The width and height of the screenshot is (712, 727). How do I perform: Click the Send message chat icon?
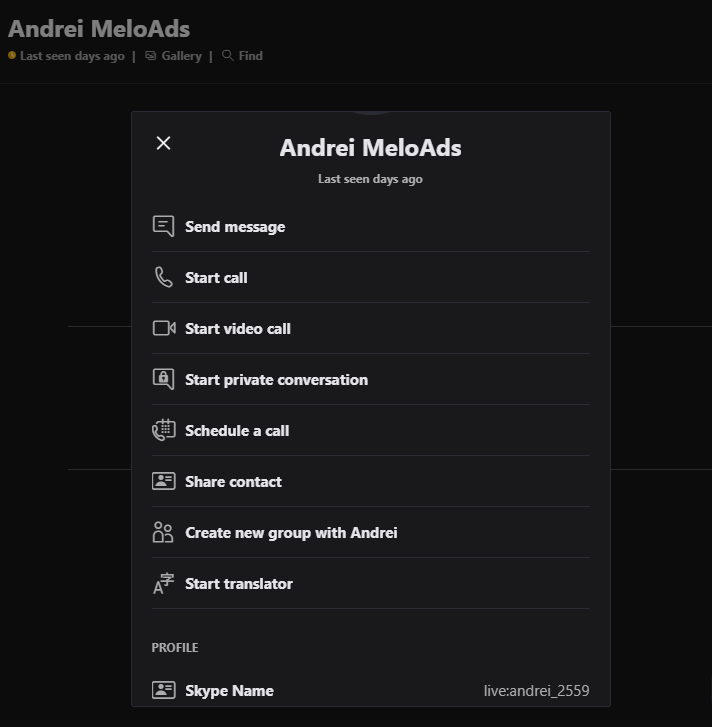[163, 226]
